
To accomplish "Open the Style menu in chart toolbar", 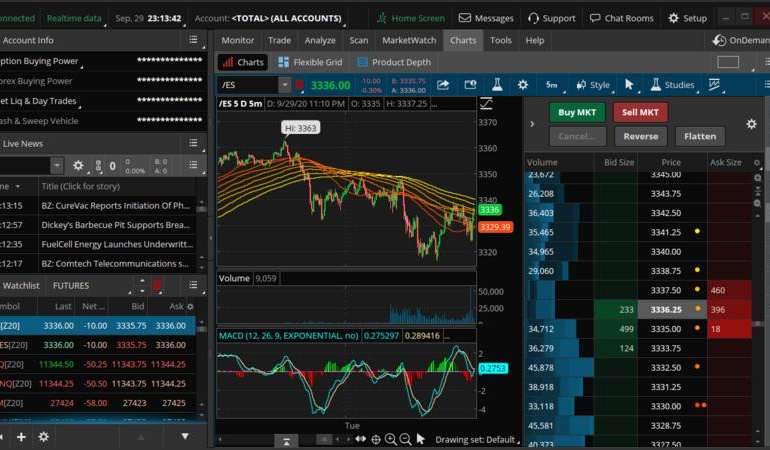I will [x=593, y=85].
